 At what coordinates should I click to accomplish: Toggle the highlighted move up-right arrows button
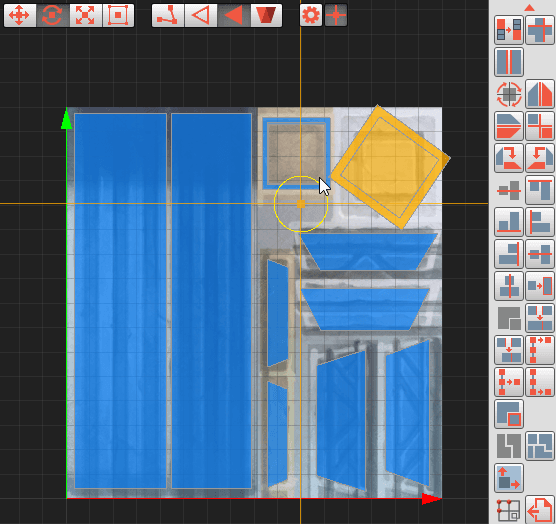[x=509, y=478]
